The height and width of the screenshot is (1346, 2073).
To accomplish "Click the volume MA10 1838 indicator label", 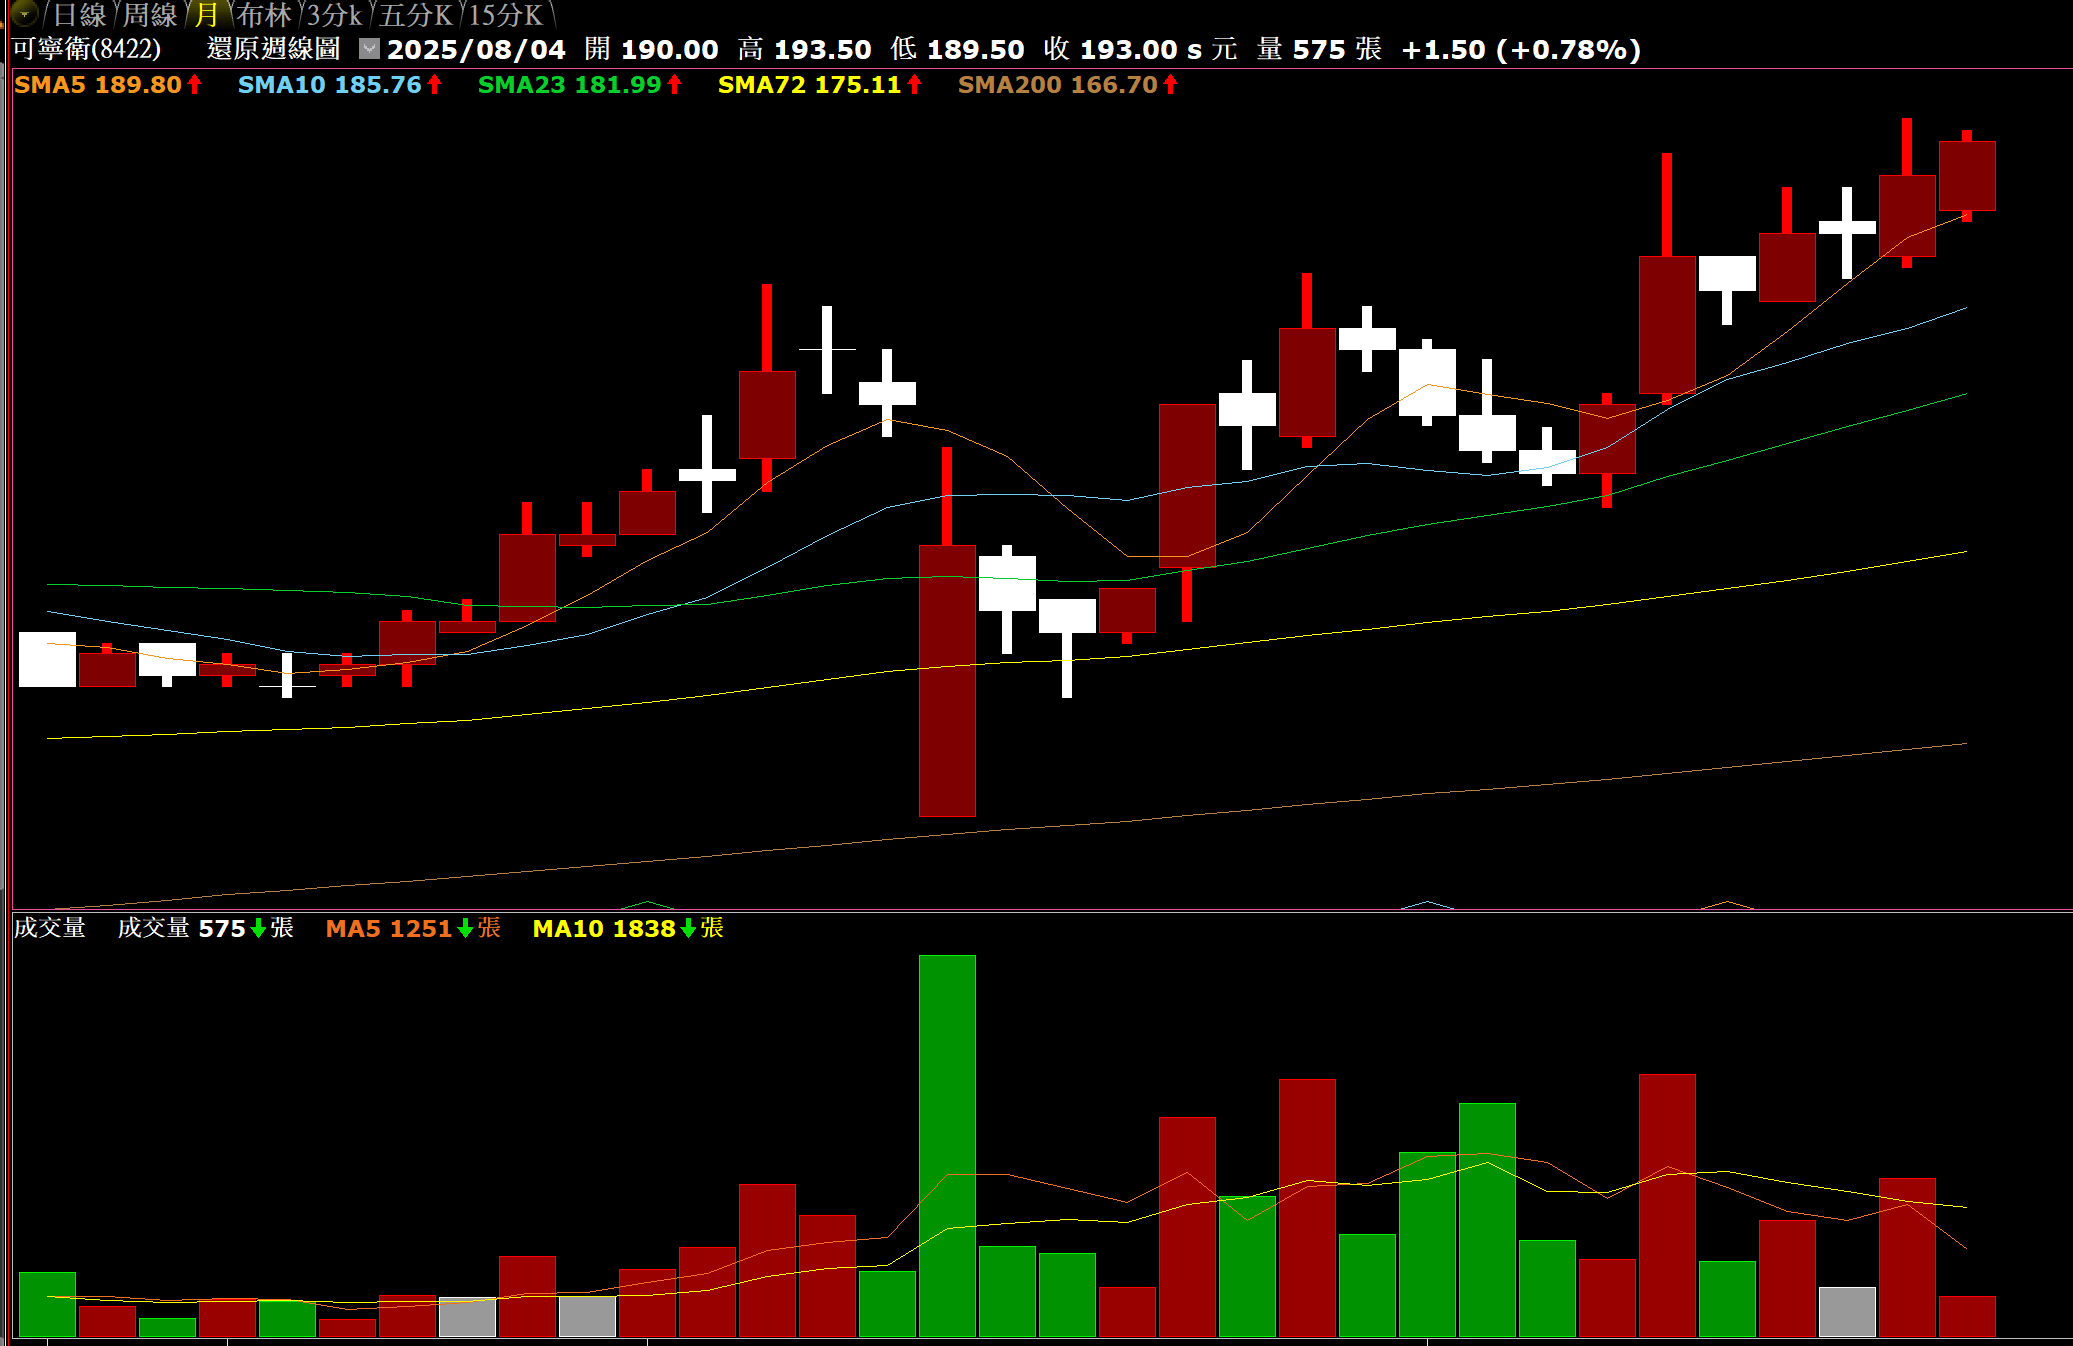I will 604,928.
